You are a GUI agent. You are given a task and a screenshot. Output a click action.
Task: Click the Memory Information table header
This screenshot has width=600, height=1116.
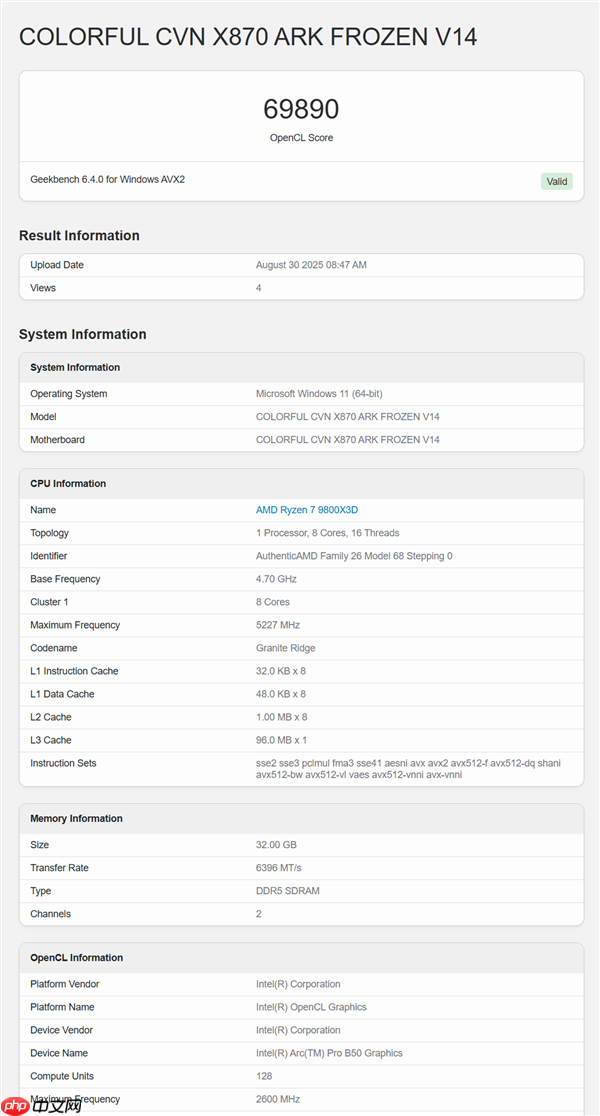[x=76, y=819]
